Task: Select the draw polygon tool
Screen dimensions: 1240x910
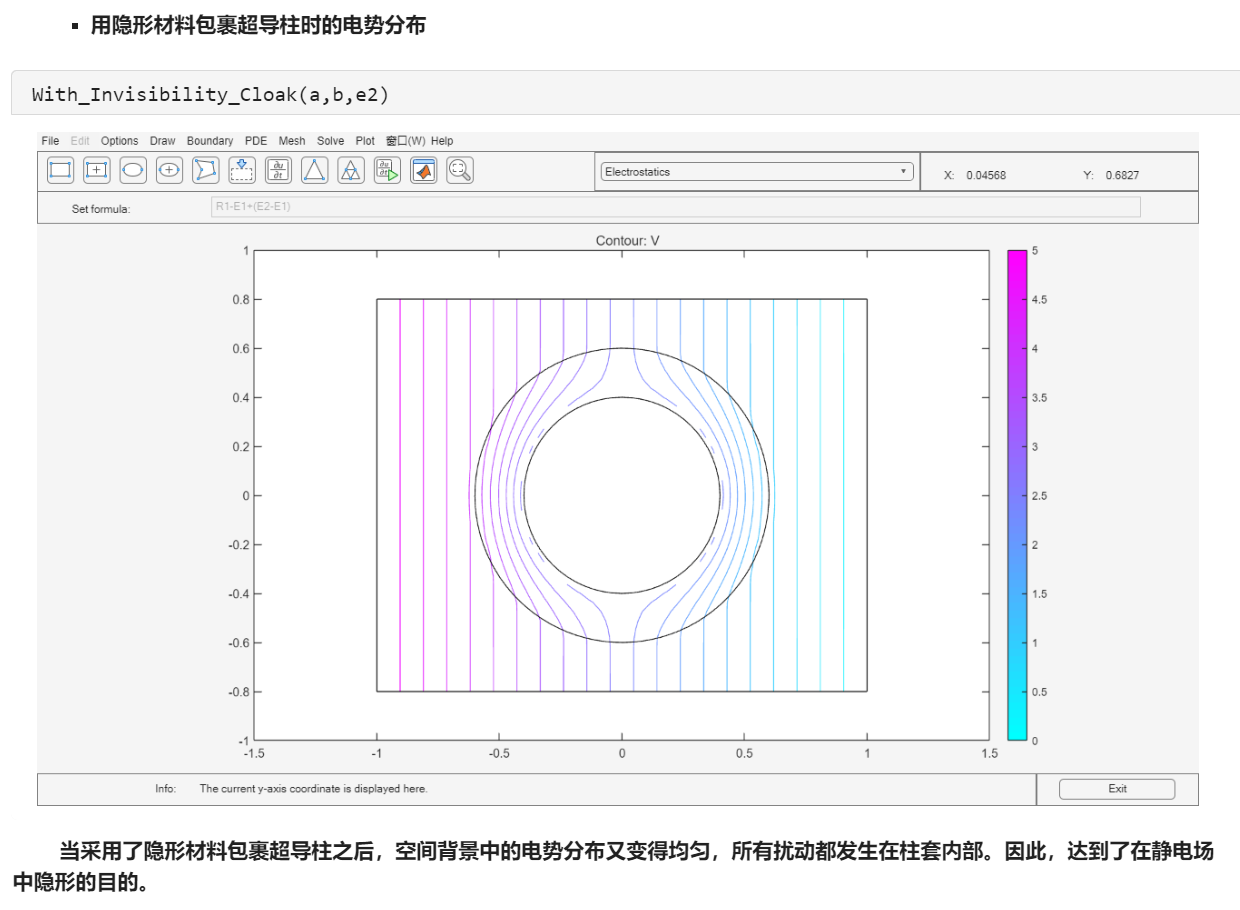Action: click(x=205, y=170)
